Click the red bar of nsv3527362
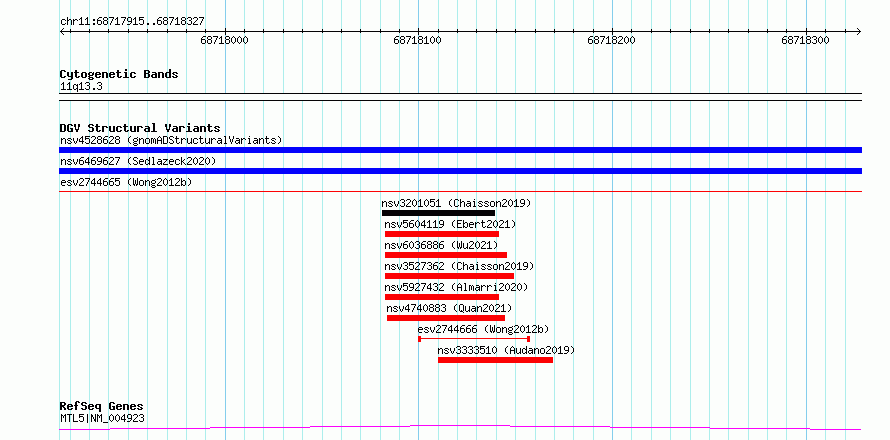 click(x=449, y=276)
